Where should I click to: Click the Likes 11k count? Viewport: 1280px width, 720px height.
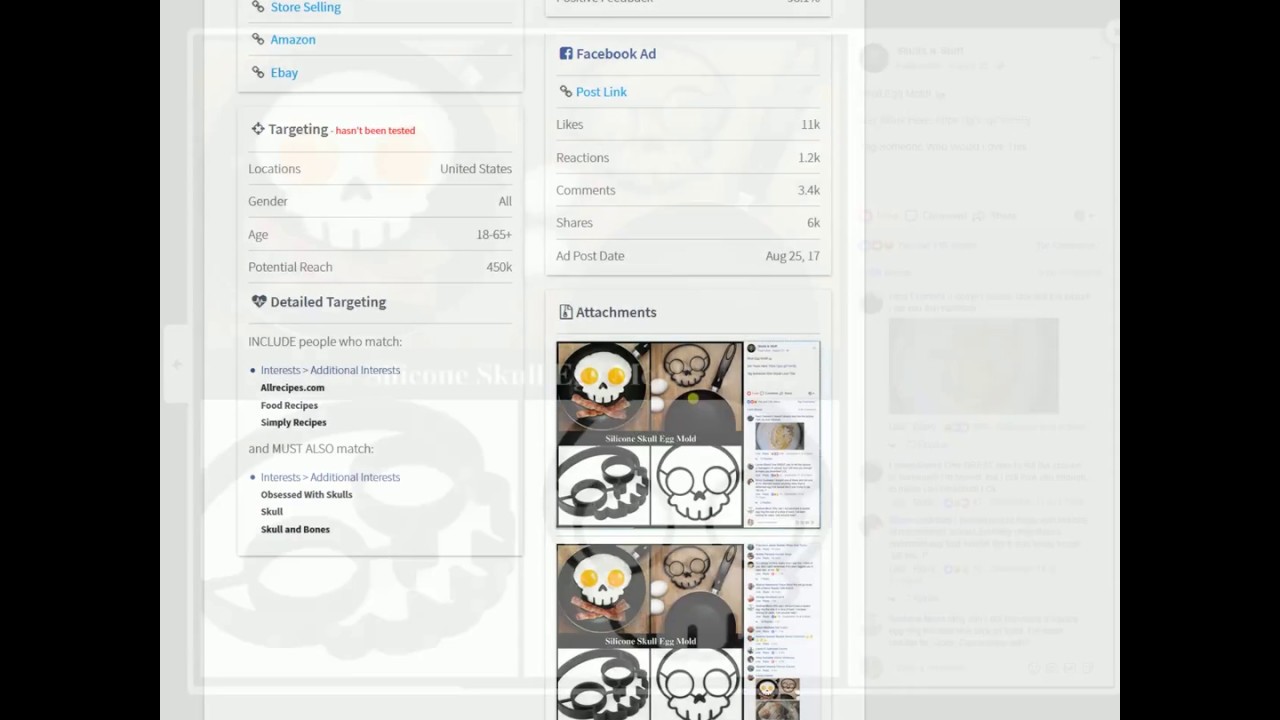(810, 124)
